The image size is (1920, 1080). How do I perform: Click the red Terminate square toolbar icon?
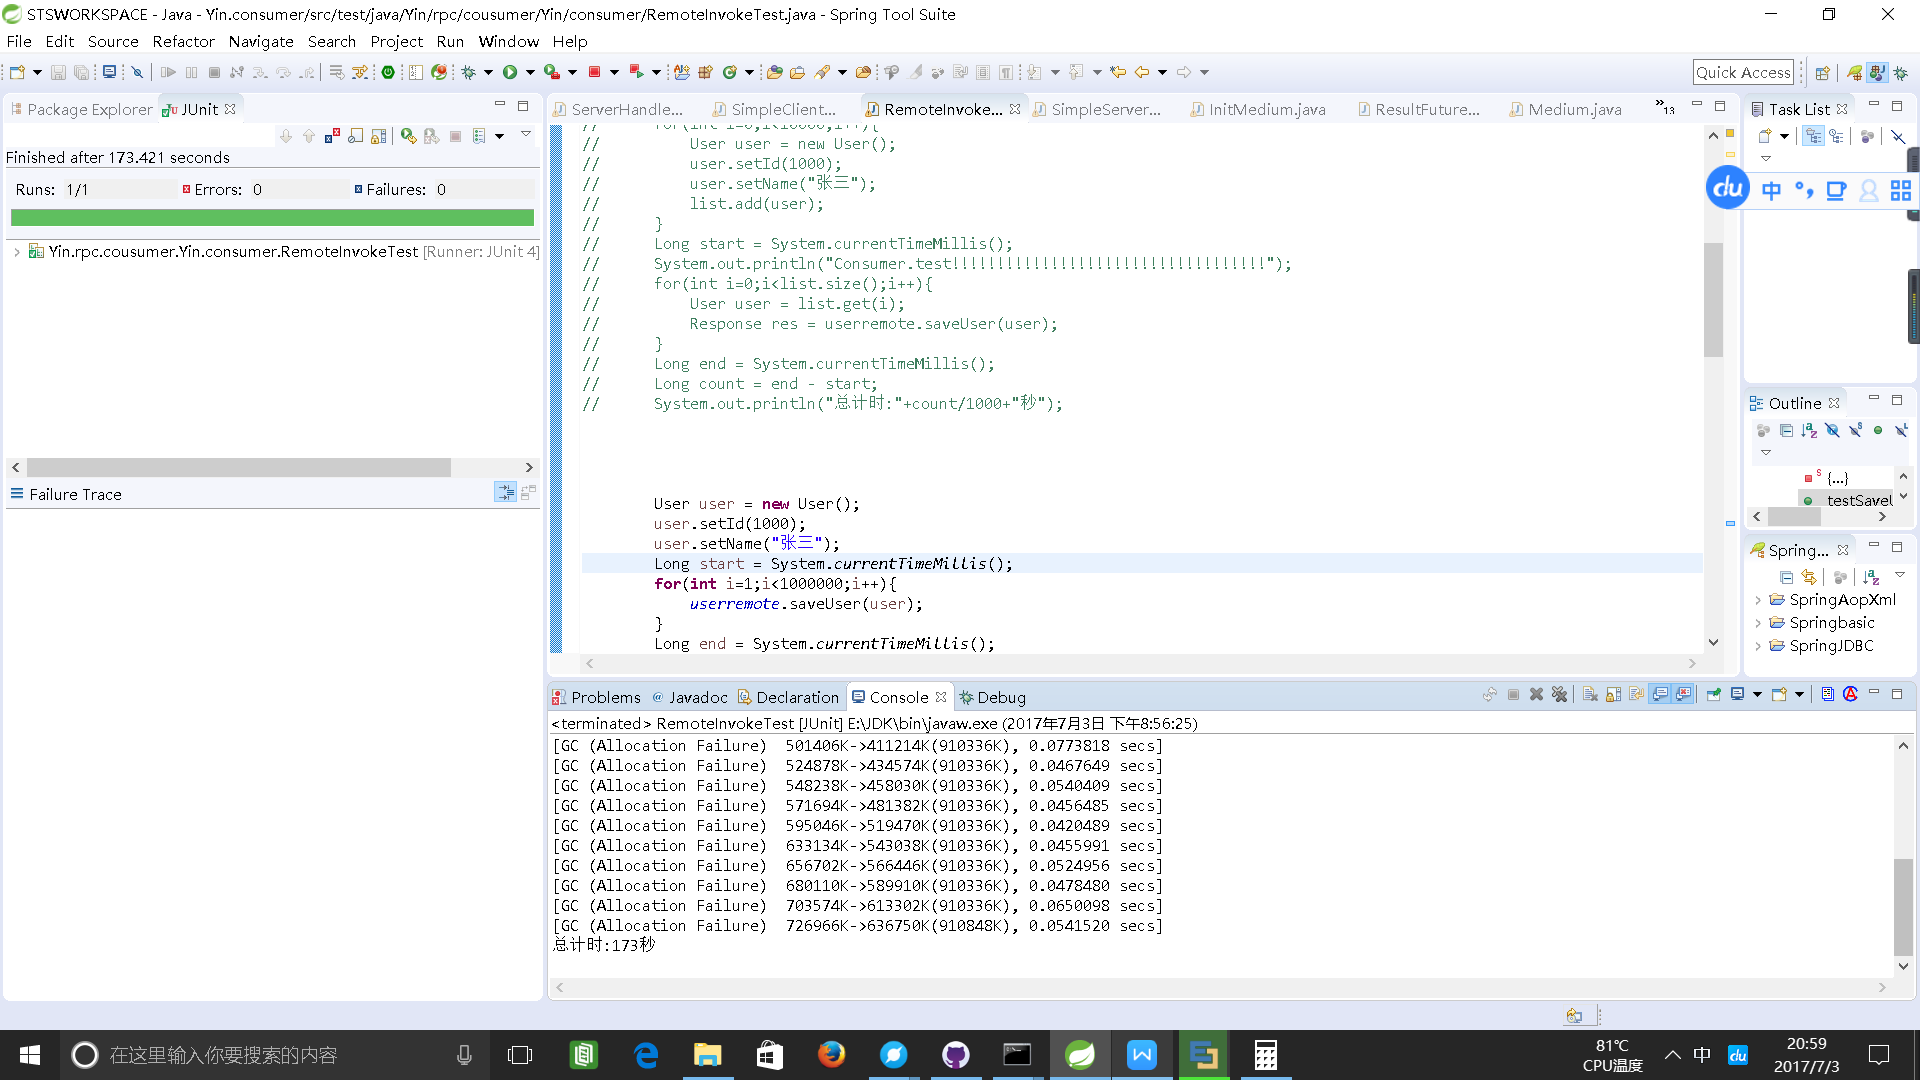point(594,72)
